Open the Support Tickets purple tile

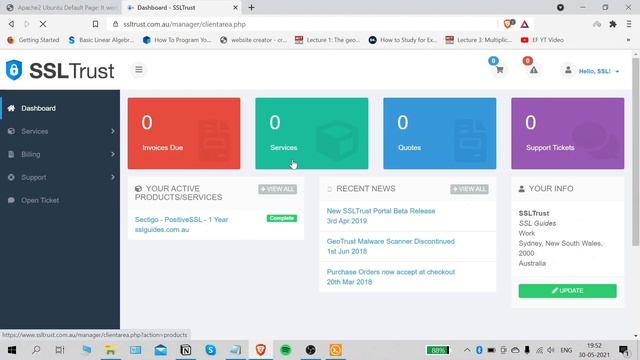coord(568,133)
